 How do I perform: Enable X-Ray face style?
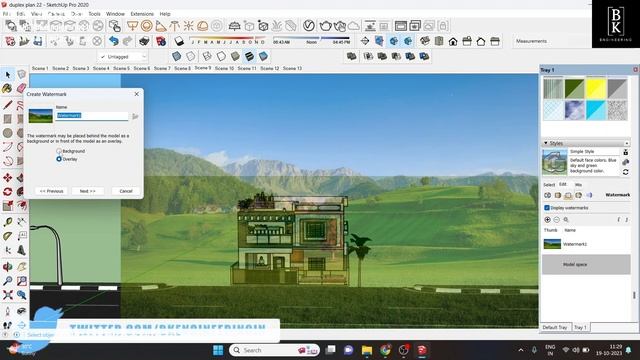click(176, 56)
